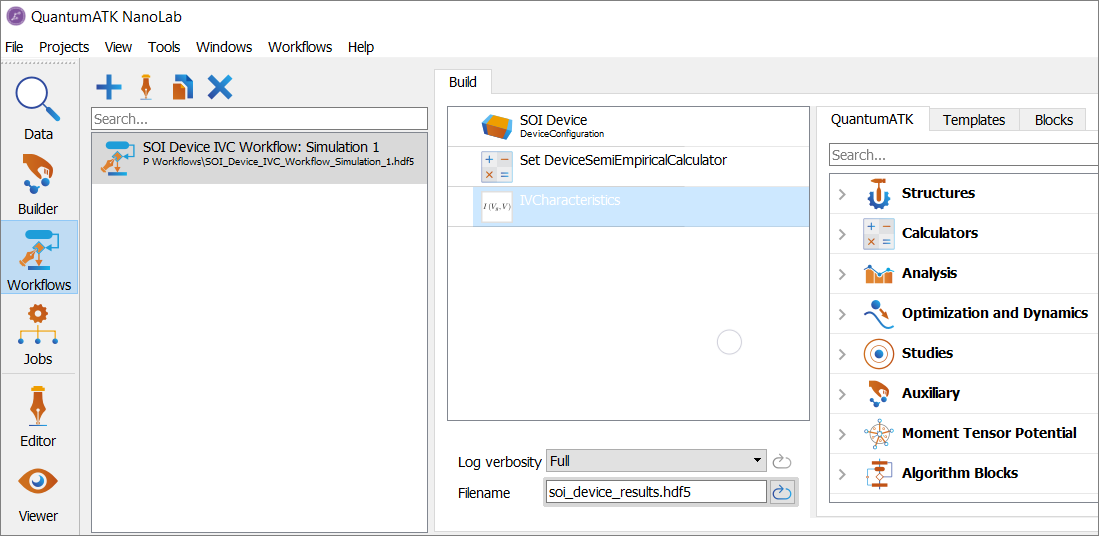Delete the workflow with the blue X icon
The image size is (1099, 536).
click(x=220, y=87)
